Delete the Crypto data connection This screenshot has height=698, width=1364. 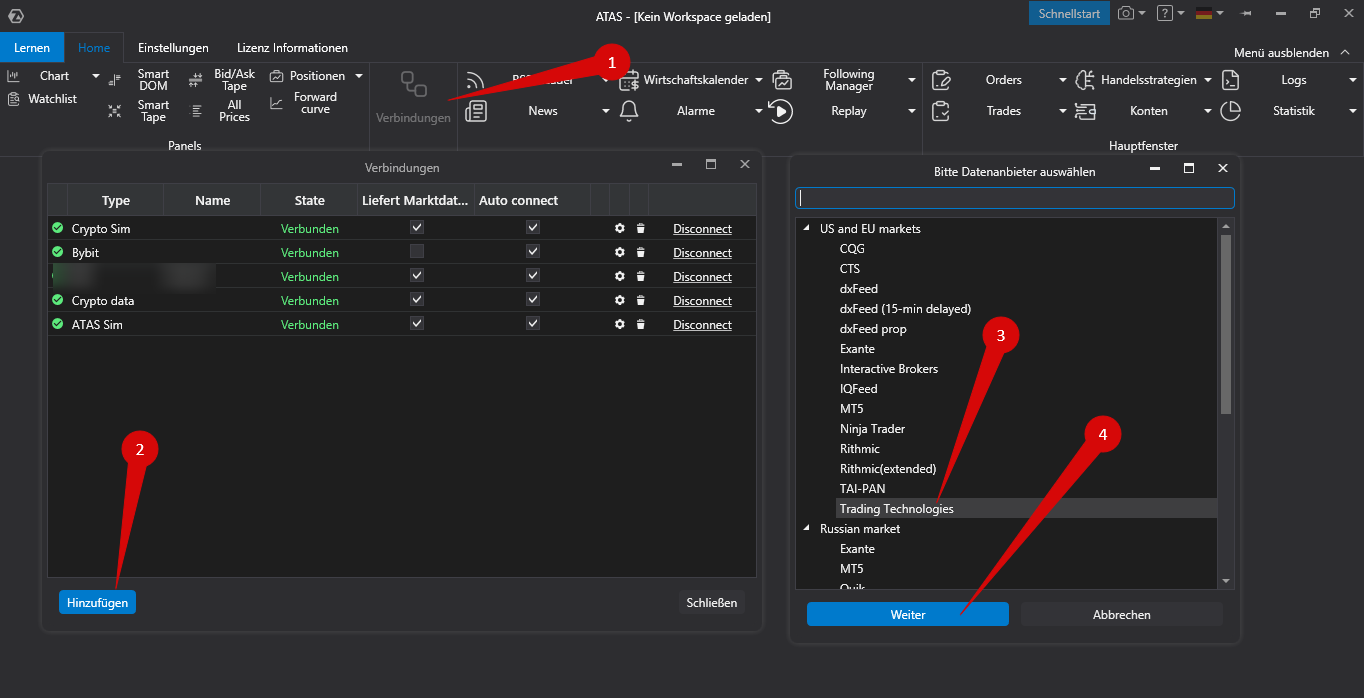(641, 301)
